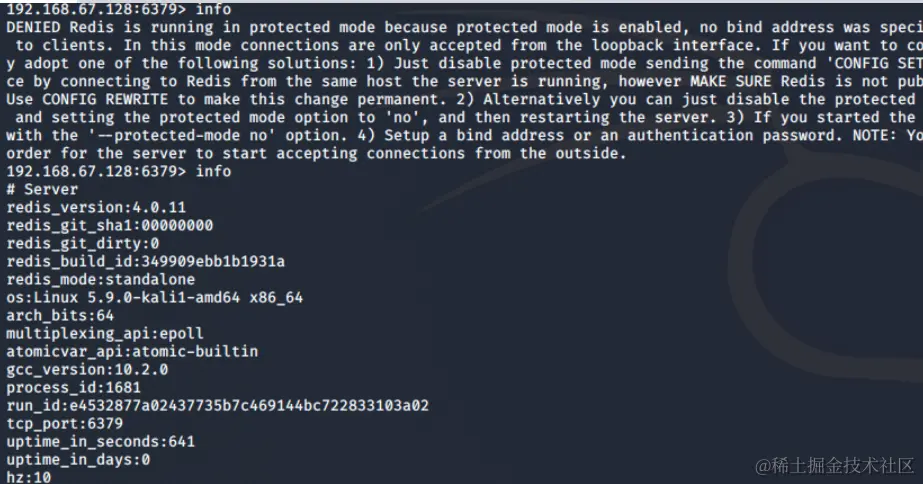Click the arch_bits:64 line
The height and width of the screenshot is (484, 923).
(60, 315)
